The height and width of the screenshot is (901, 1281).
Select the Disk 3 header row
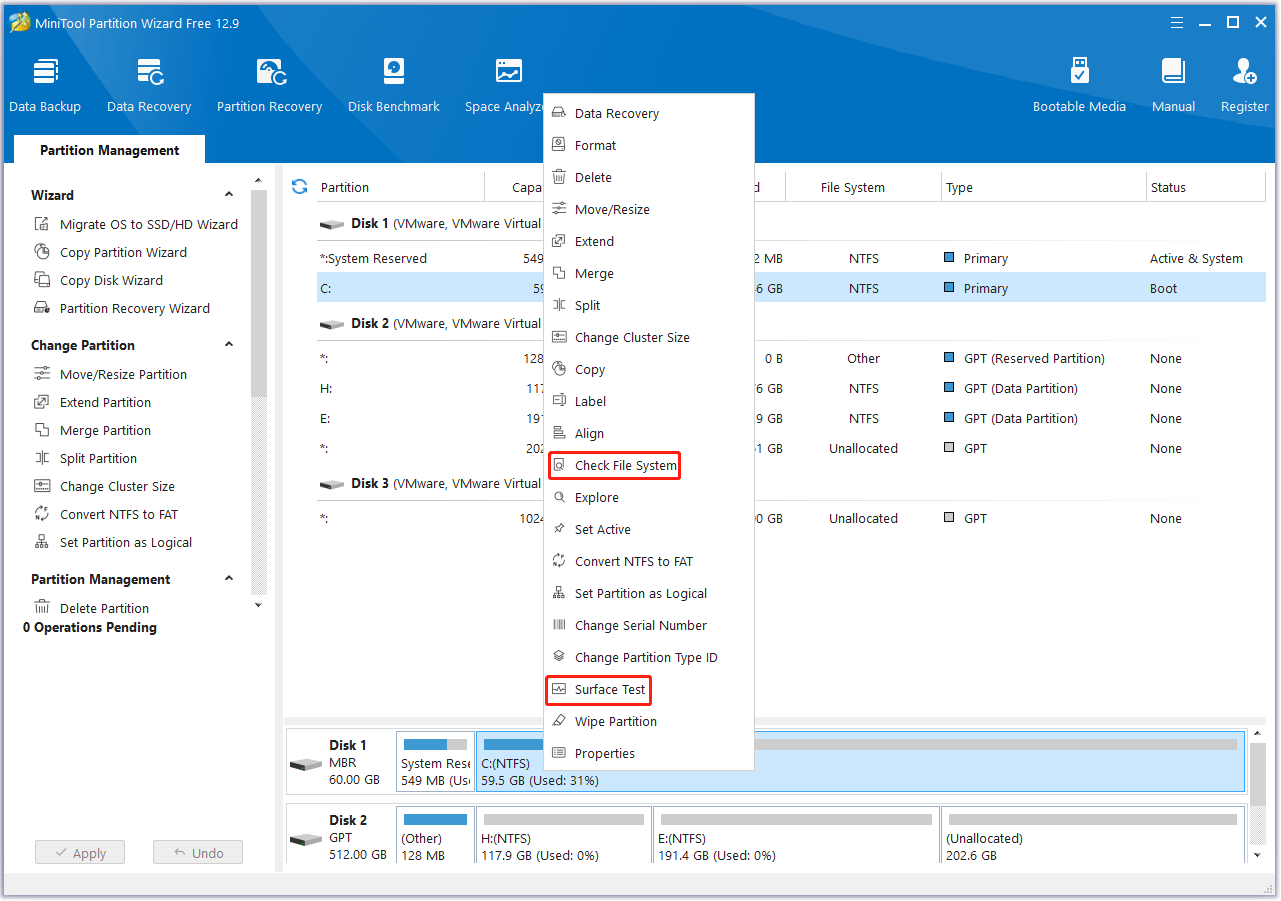(x=791, y=484)
